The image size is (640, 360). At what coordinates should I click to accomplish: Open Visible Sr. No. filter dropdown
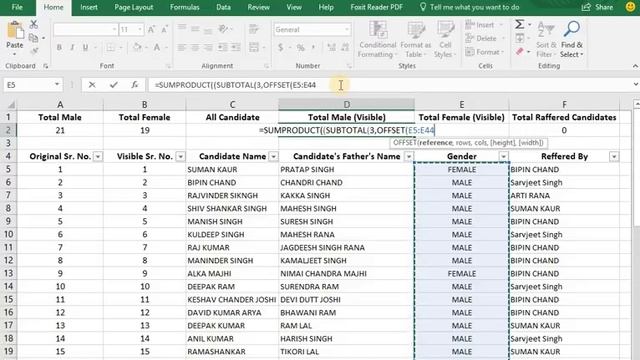[180, 156]
